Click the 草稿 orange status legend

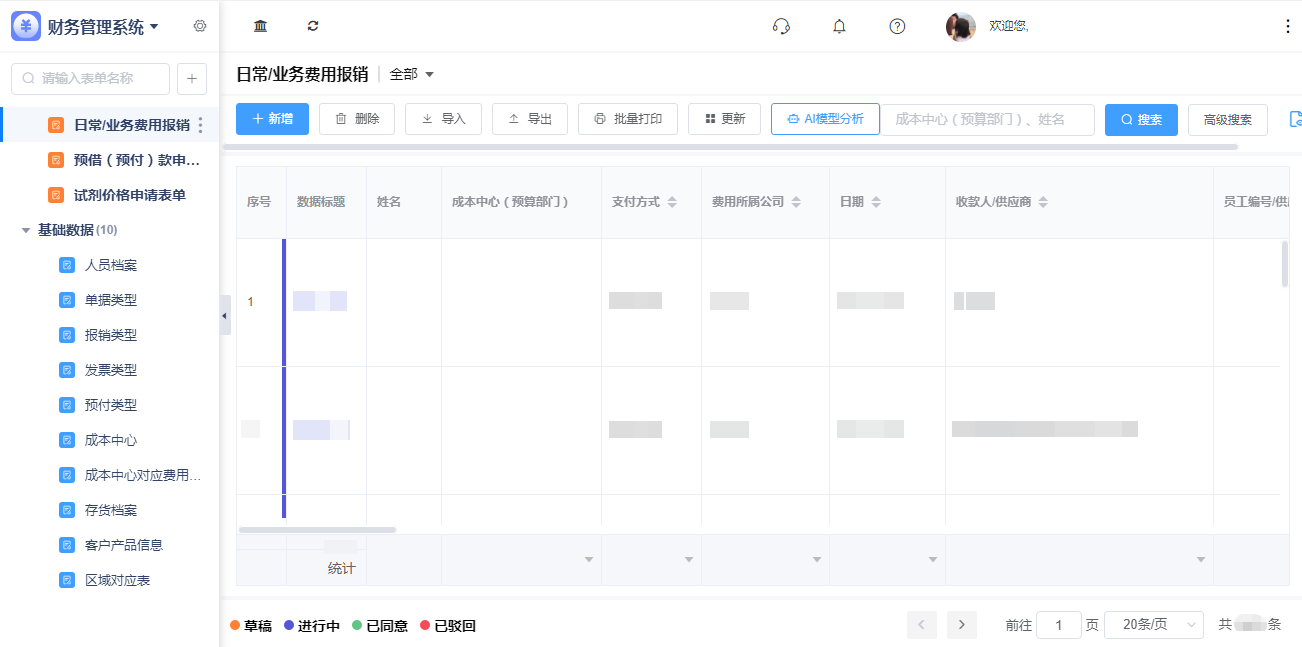[x=251, y=626]
